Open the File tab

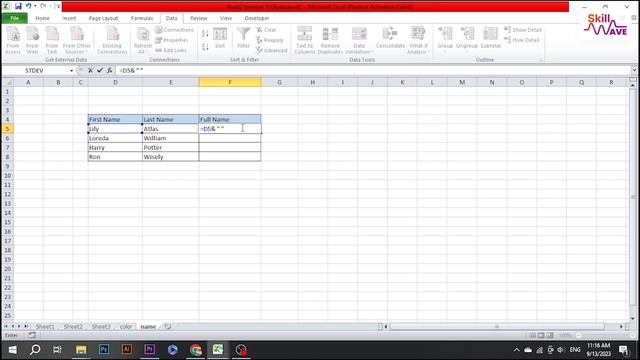[15, 18]
